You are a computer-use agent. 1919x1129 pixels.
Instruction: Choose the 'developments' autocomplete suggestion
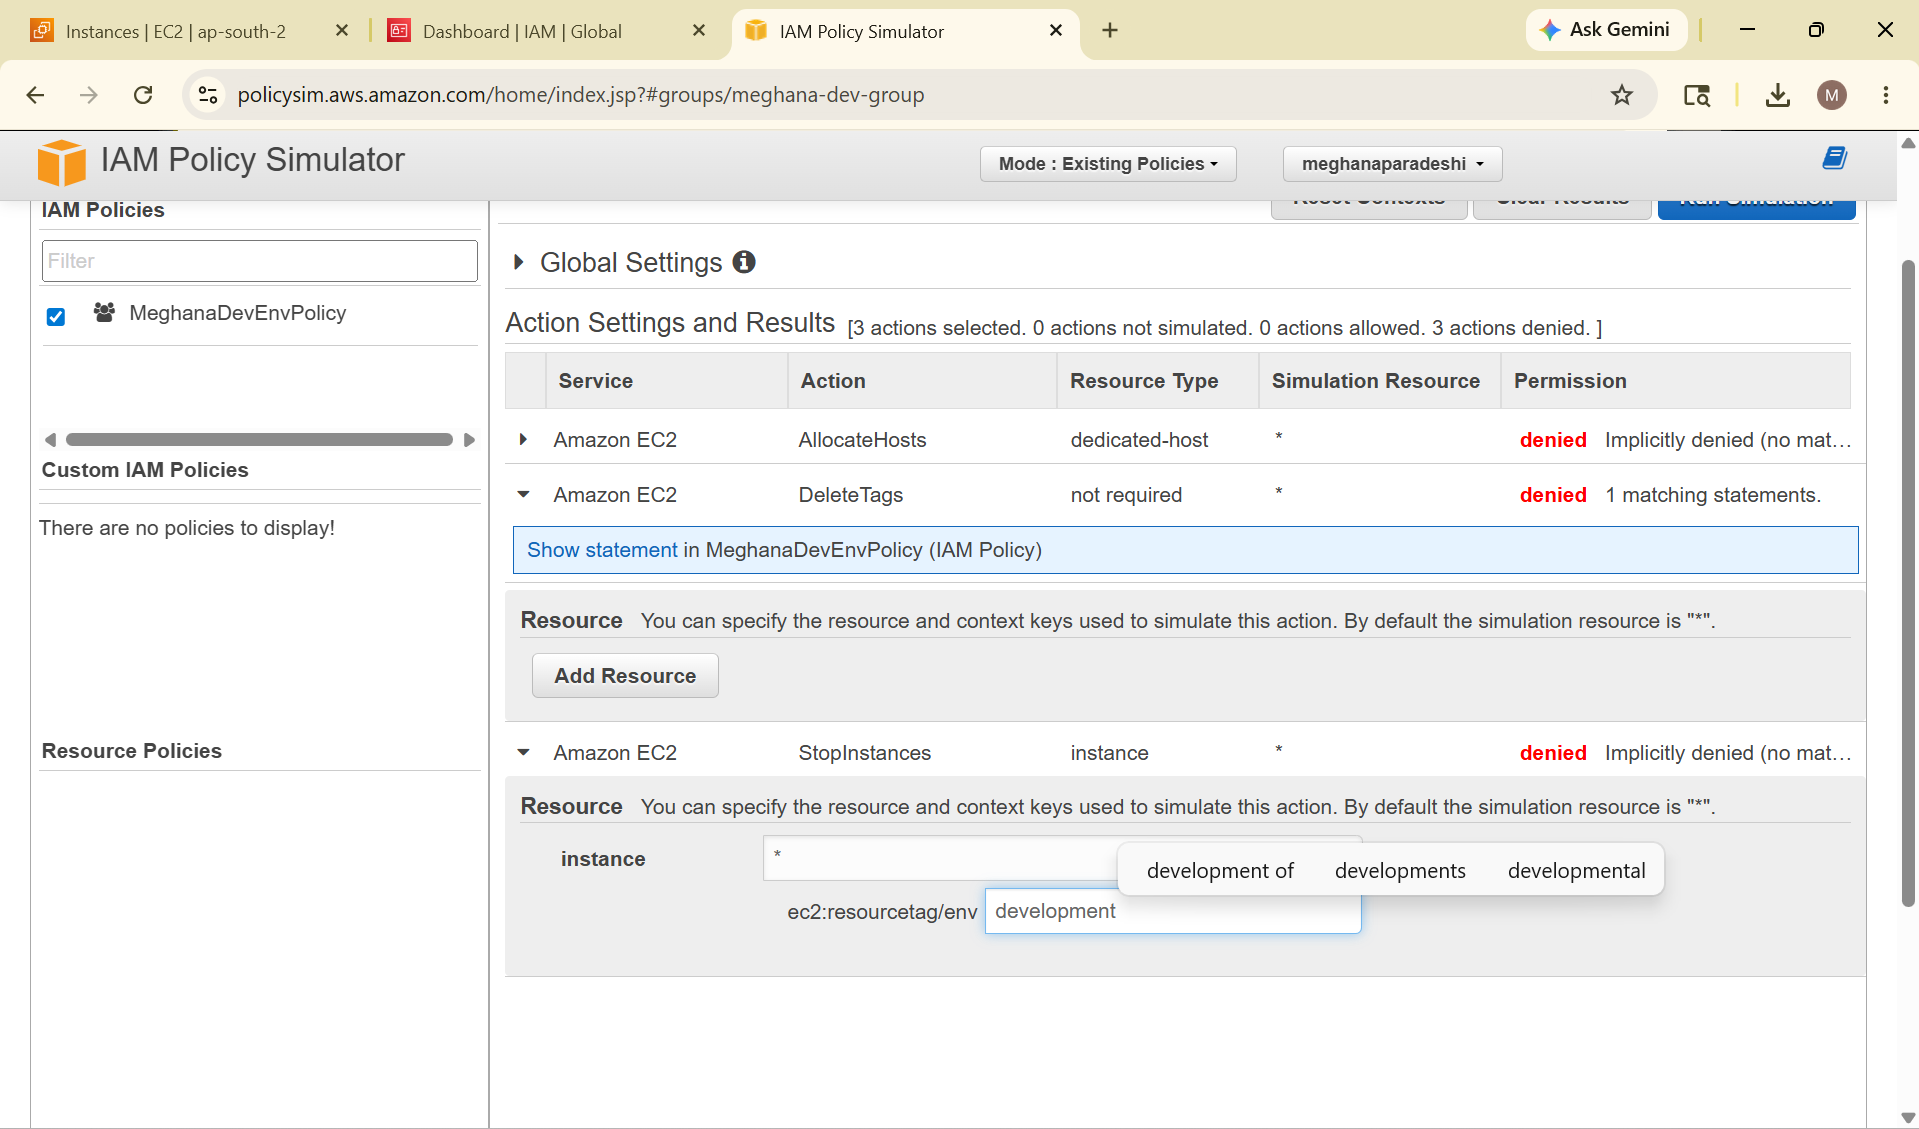(x=1400, y=871)
